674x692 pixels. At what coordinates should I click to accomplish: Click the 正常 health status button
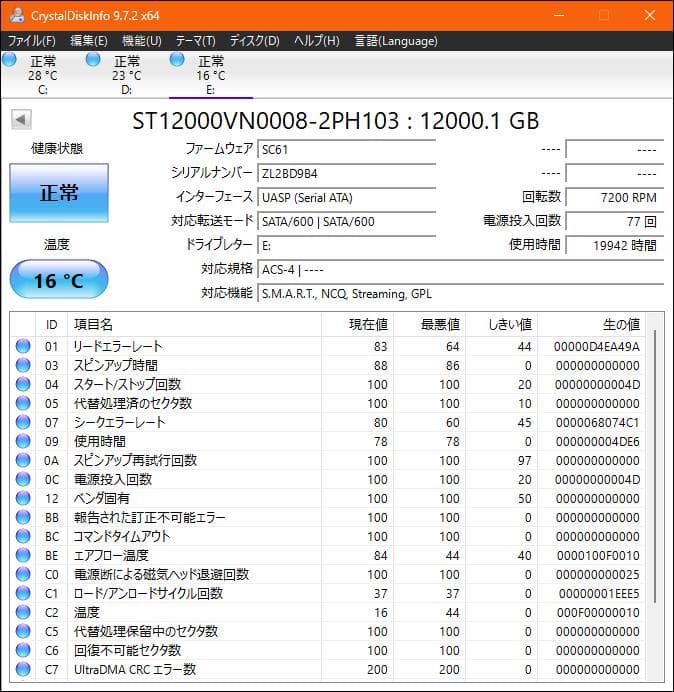click(59, 193)
